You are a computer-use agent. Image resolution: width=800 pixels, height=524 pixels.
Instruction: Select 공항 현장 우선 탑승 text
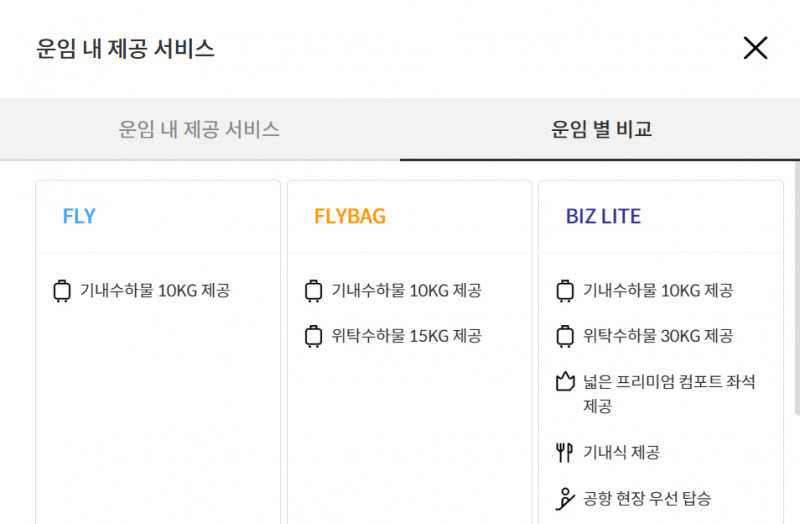(647, 498)
